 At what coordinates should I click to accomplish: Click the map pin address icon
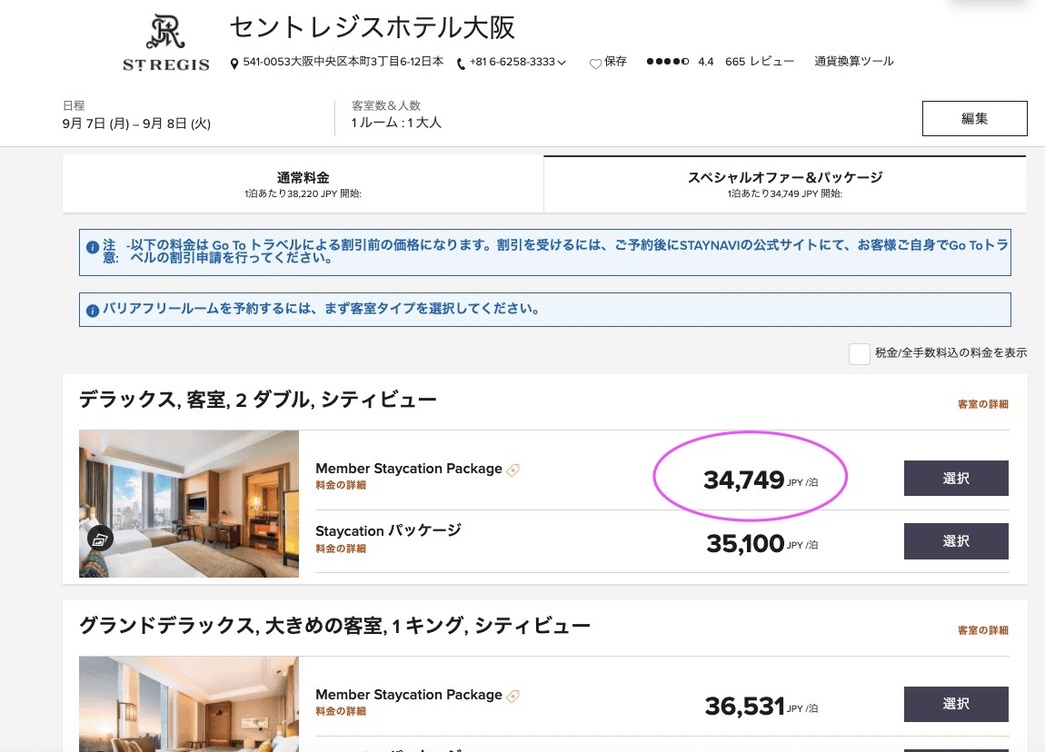pyautogui.click(x=234, y=64)
